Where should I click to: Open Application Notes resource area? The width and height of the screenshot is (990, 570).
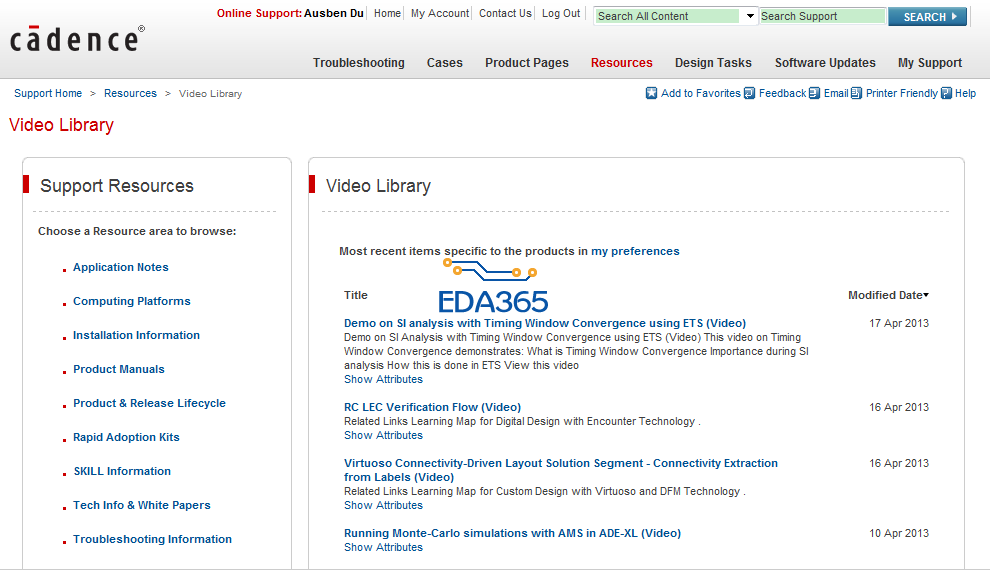pyautogui.click(x=121, y=267)
